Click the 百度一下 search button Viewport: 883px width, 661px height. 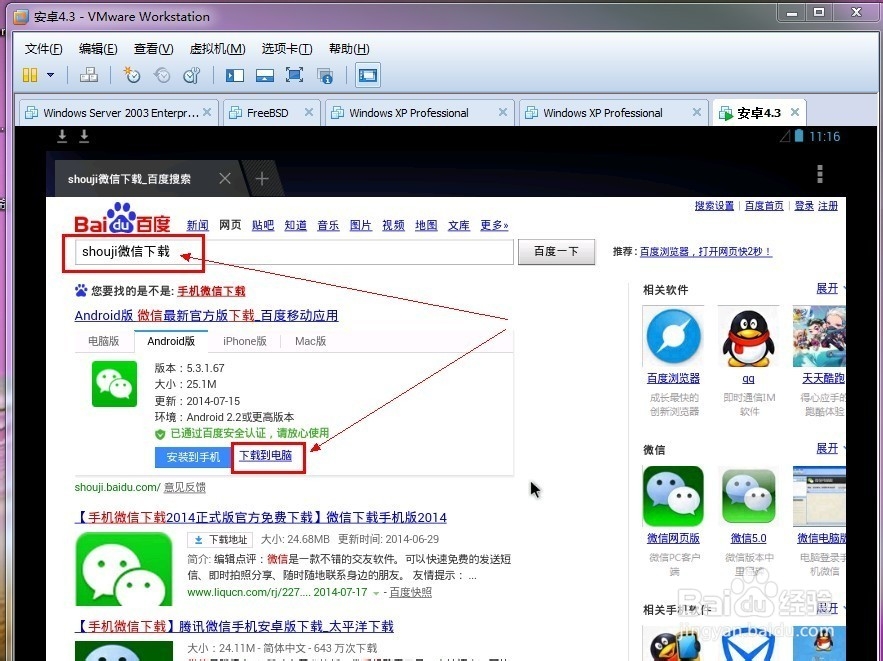[556, 252]
